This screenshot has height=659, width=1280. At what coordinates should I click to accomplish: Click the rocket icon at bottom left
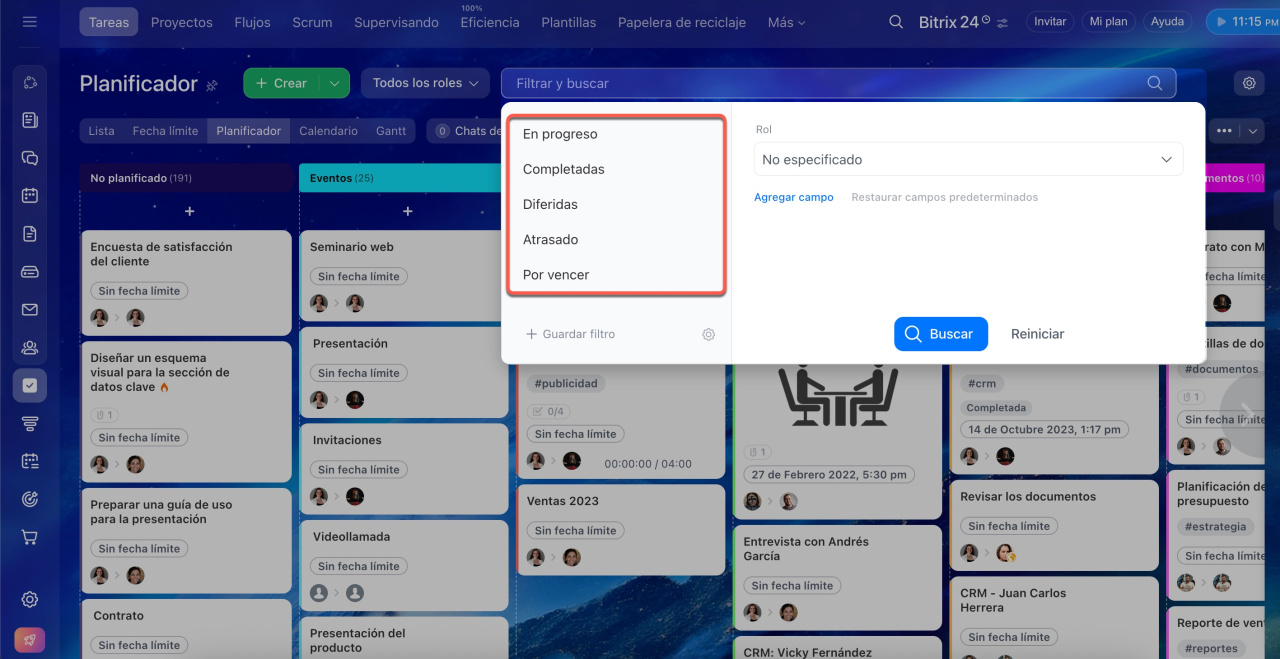click(x=30, y=640)
